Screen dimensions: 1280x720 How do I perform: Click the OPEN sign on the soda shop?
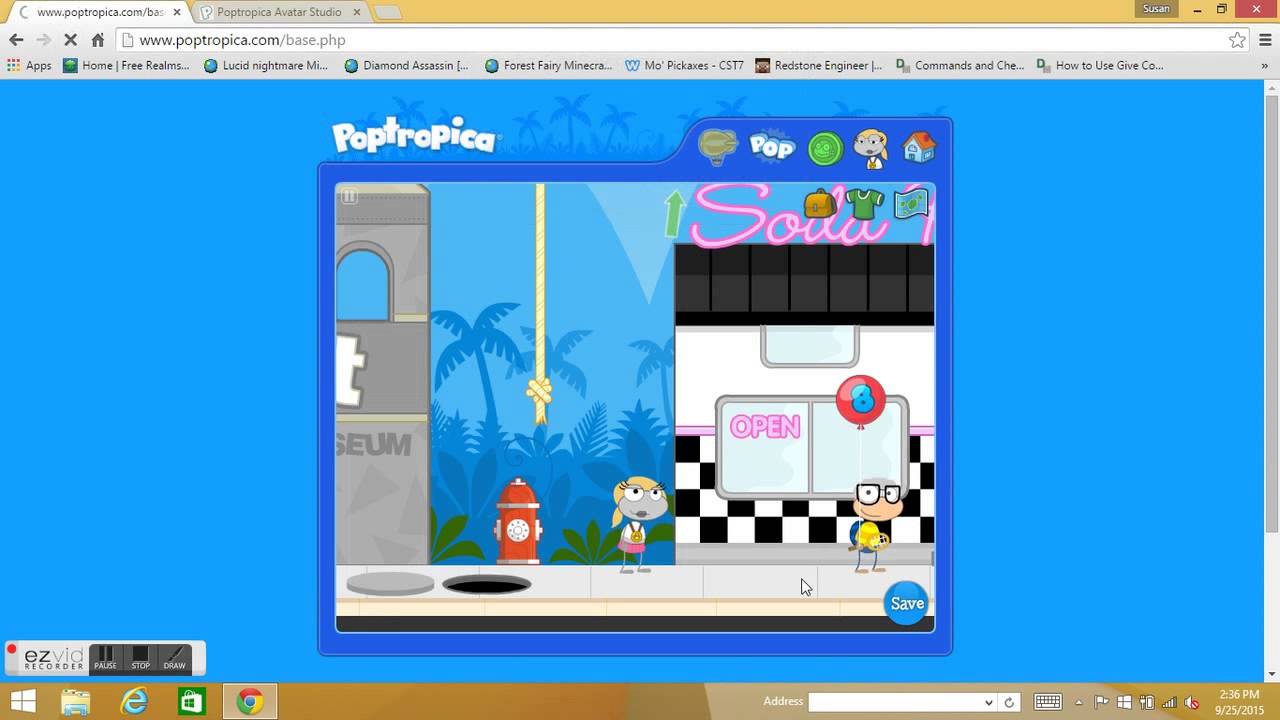[765, 427]
